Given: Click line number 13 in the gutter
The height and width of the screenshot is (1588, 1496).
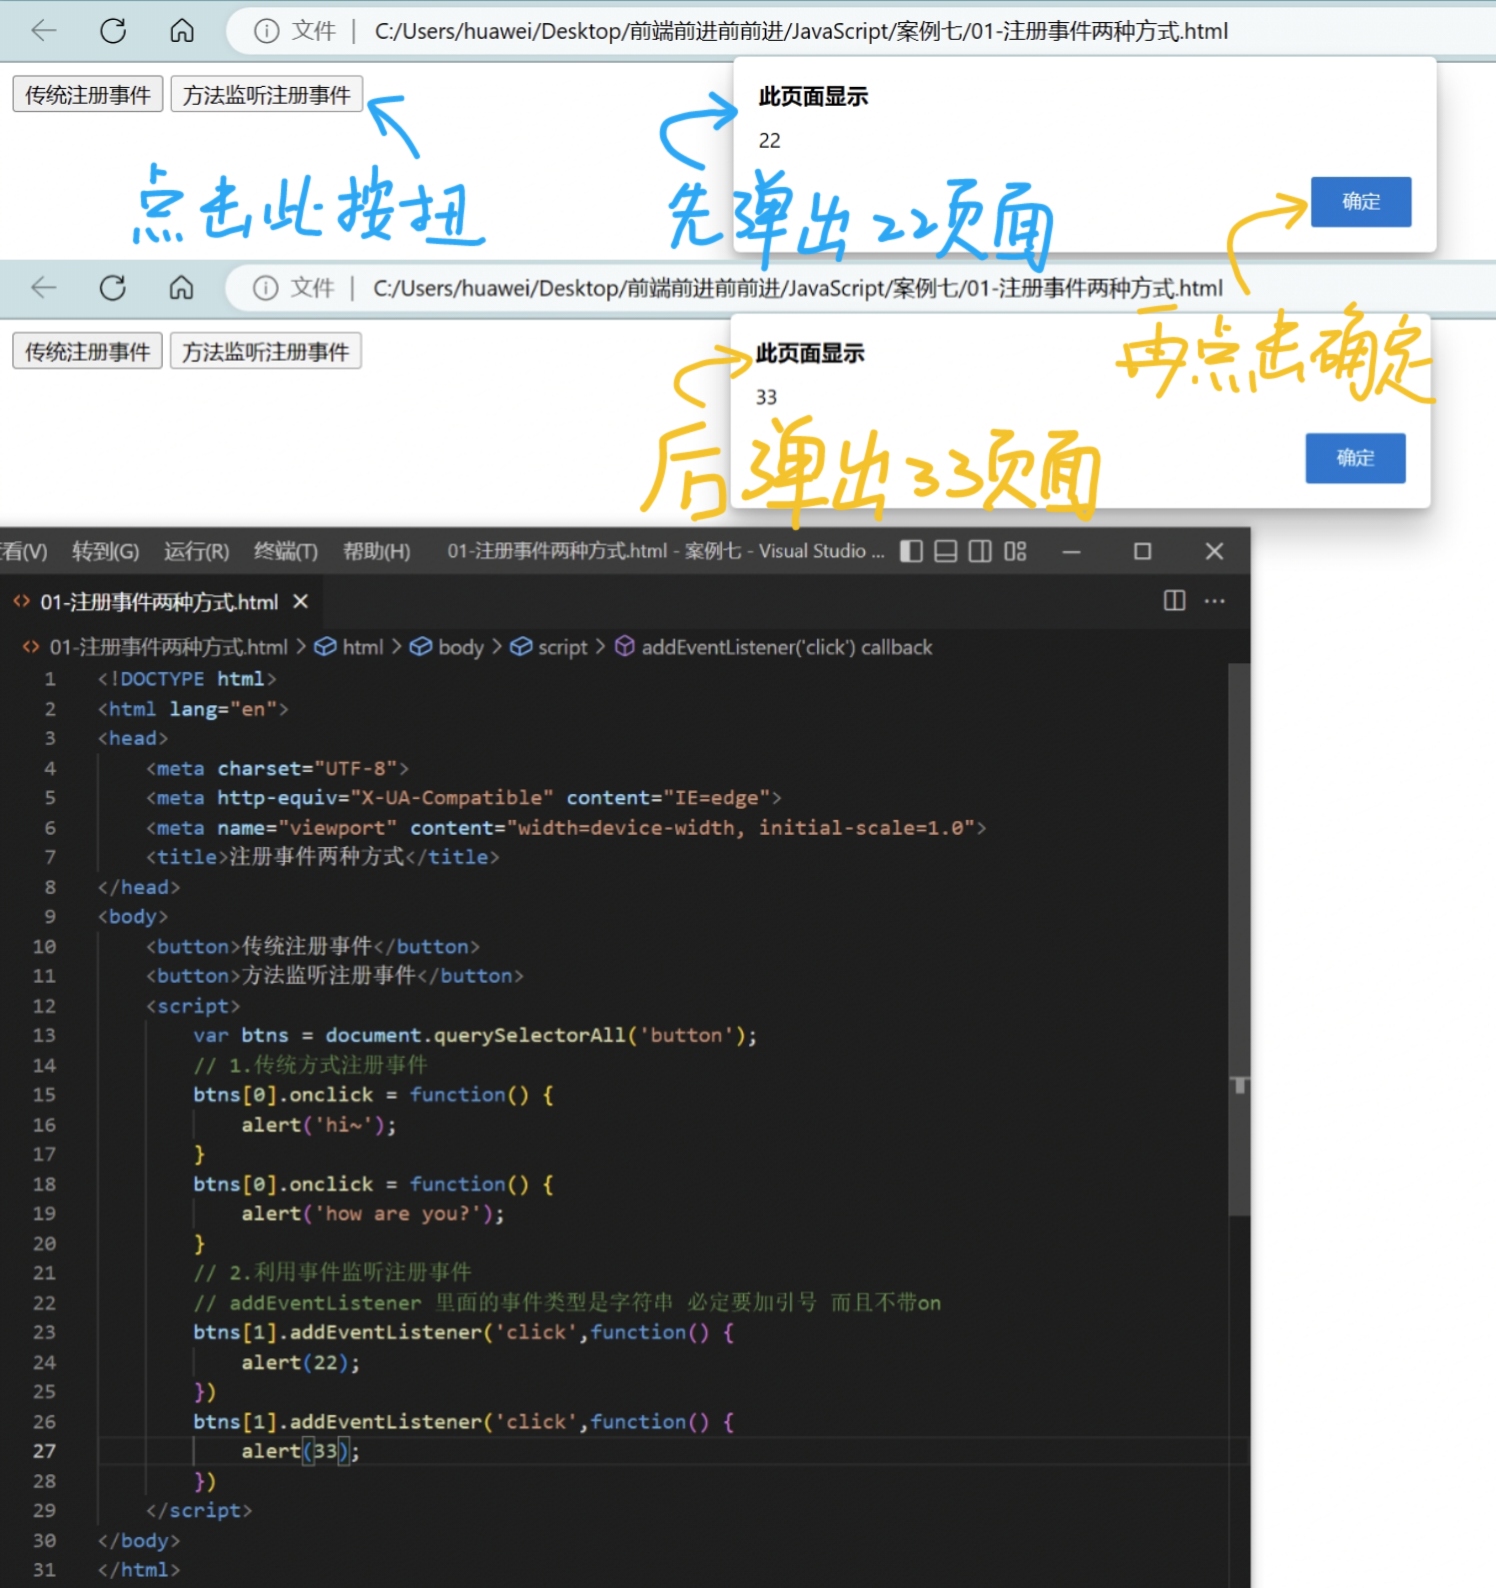Looking at the screenshot, I should tap(45, 1035).
